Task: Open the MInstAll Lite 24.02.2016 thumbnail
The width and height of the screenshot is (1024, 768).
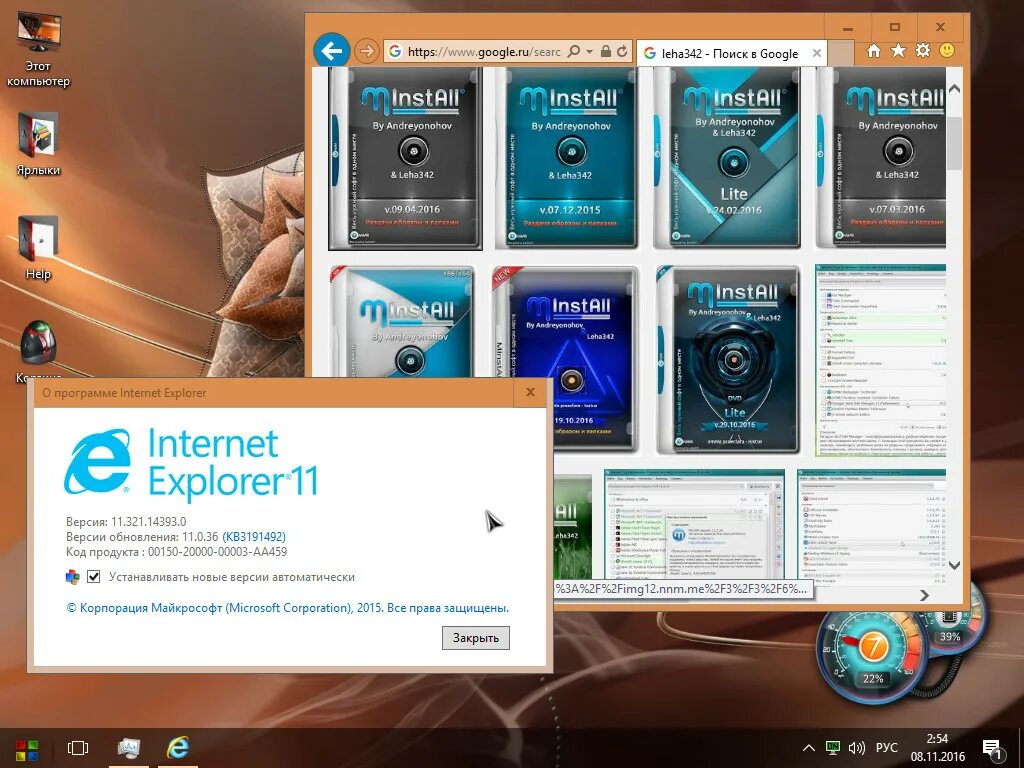Action: coord(728,158)
